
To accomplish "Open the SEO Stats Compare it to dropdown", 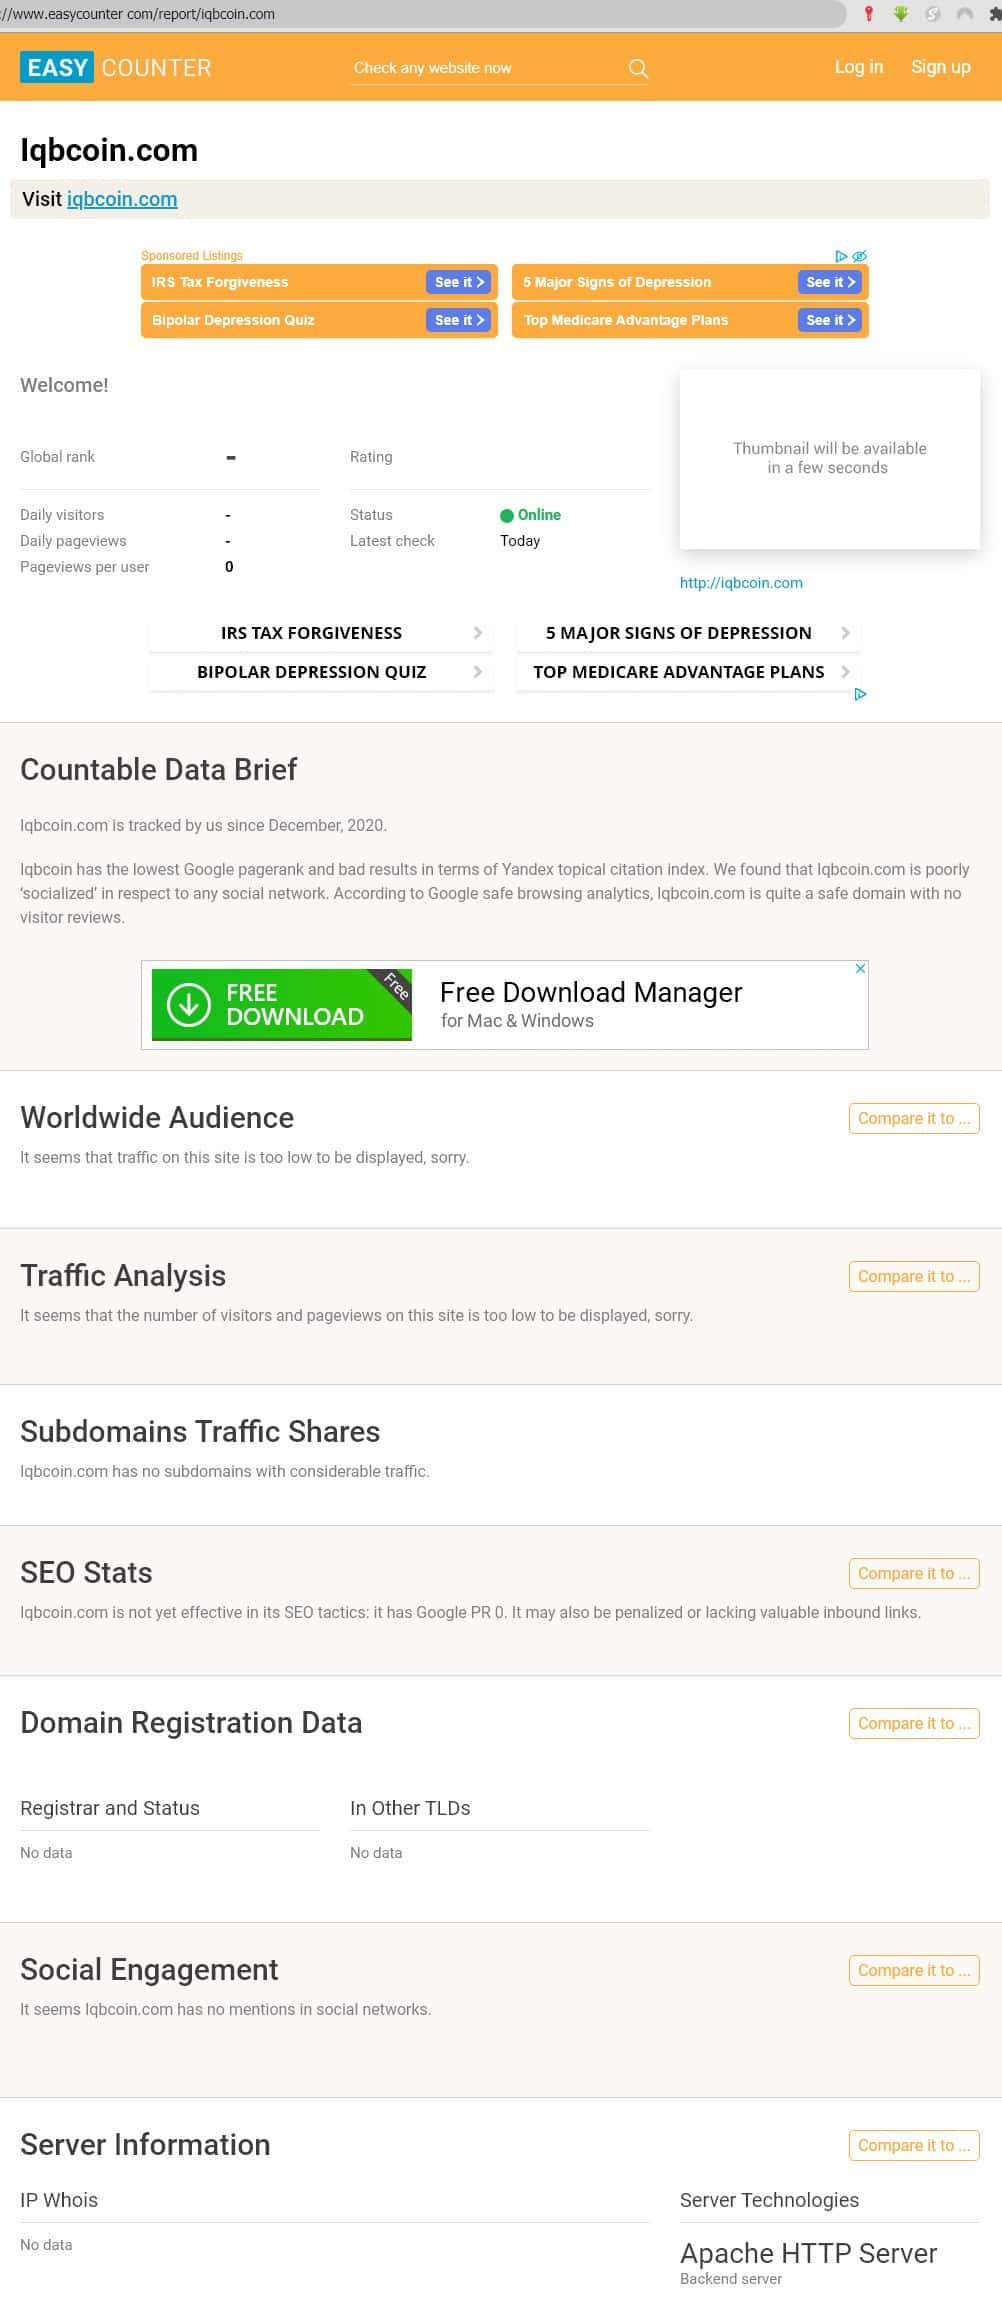I will [x=913, y=1573].
